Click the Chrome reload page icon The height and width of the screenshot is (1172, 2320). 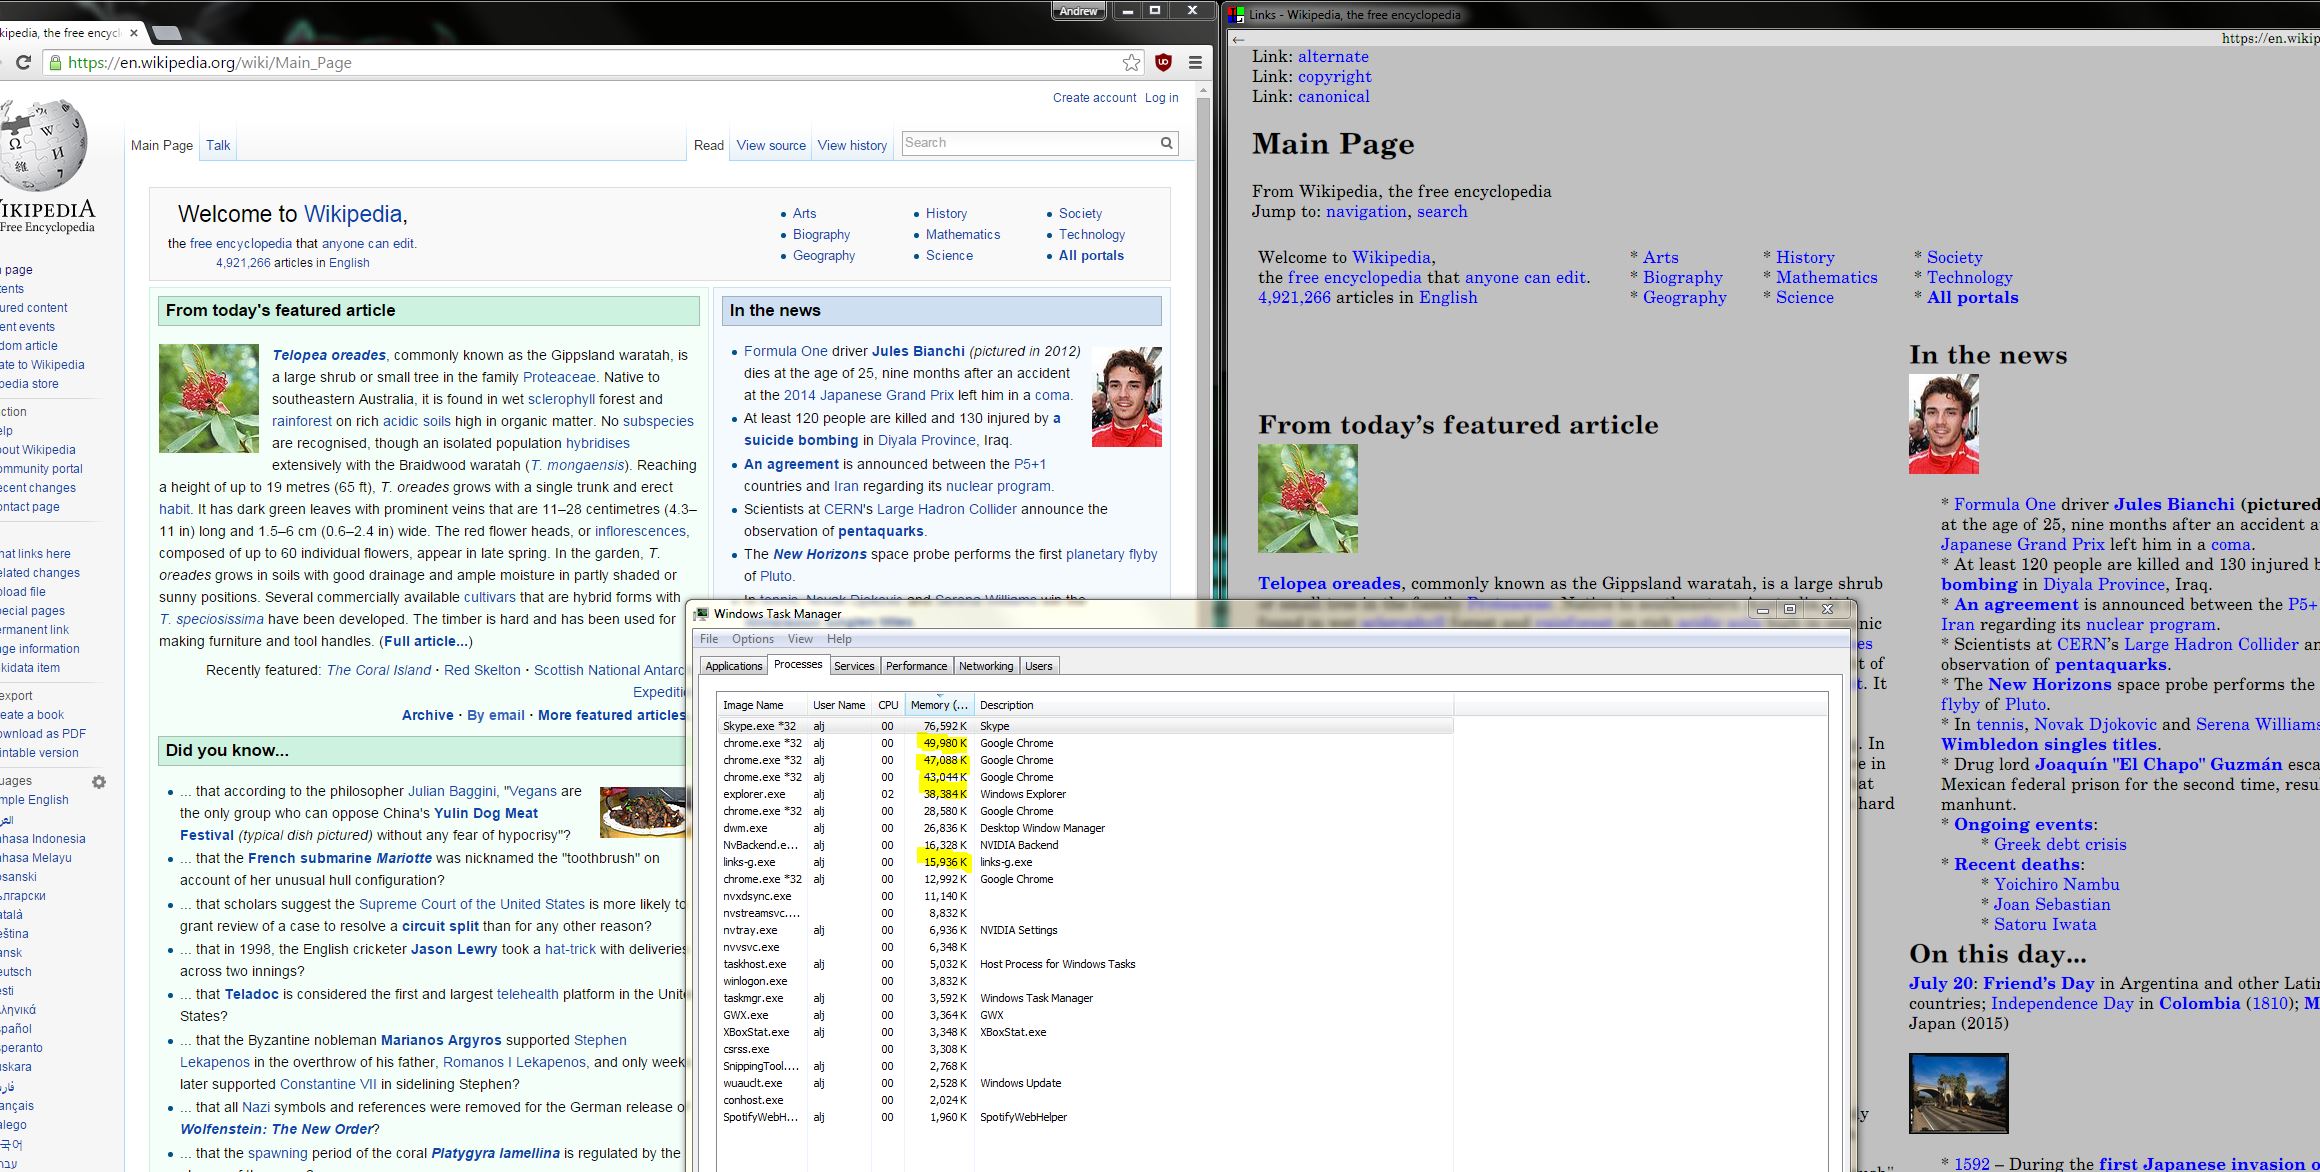(x=23, y=63)
